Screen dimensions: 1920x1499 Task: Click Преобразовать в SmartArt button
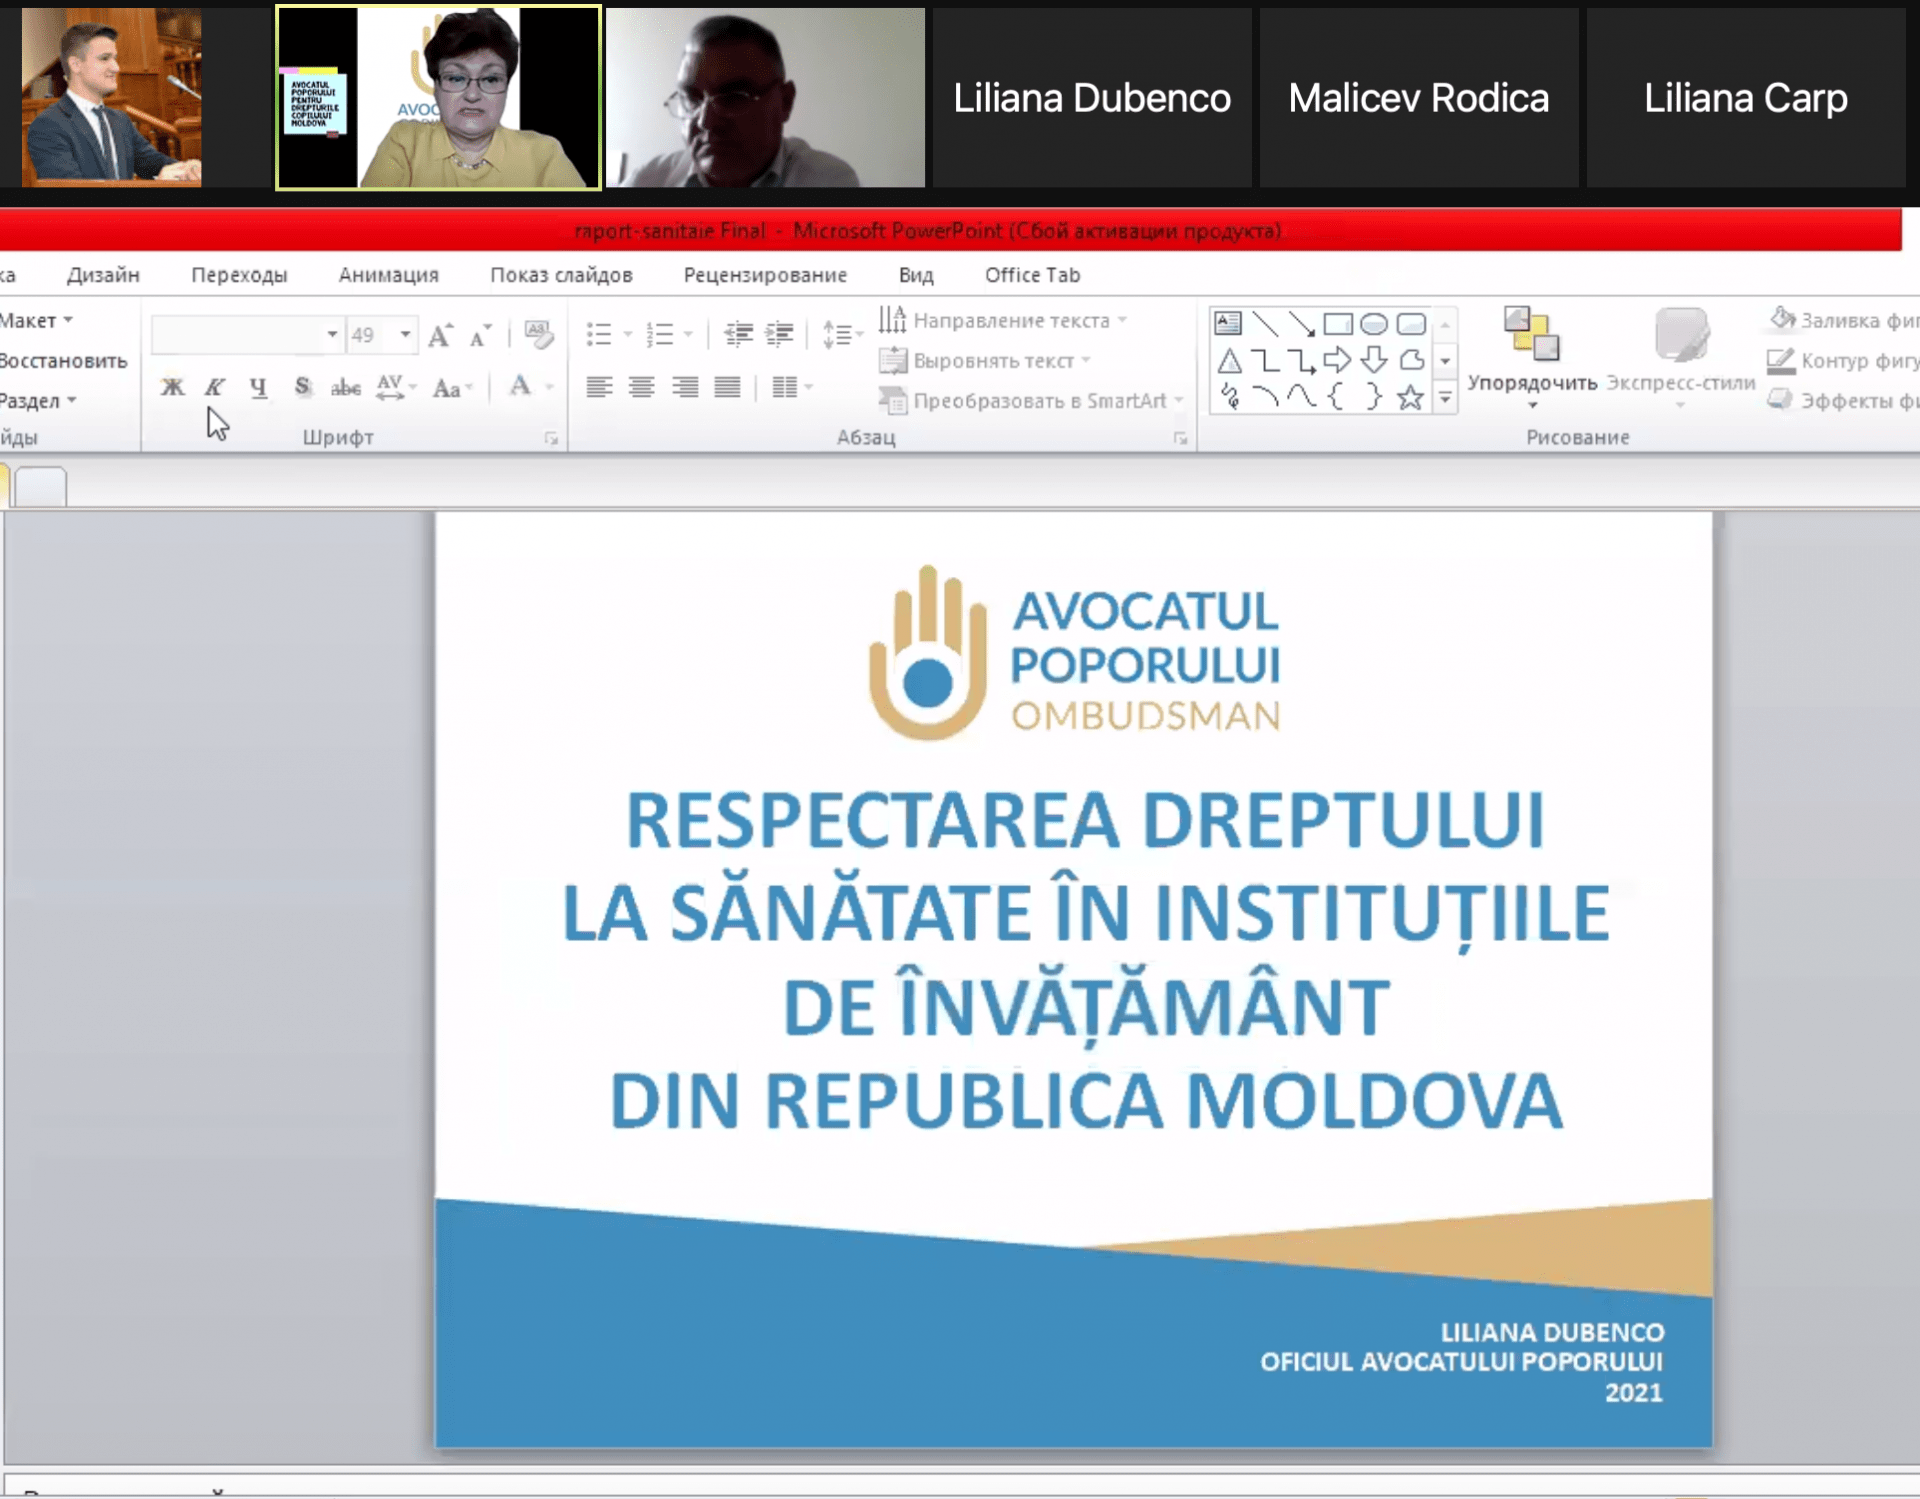(x=1030, y=401)
